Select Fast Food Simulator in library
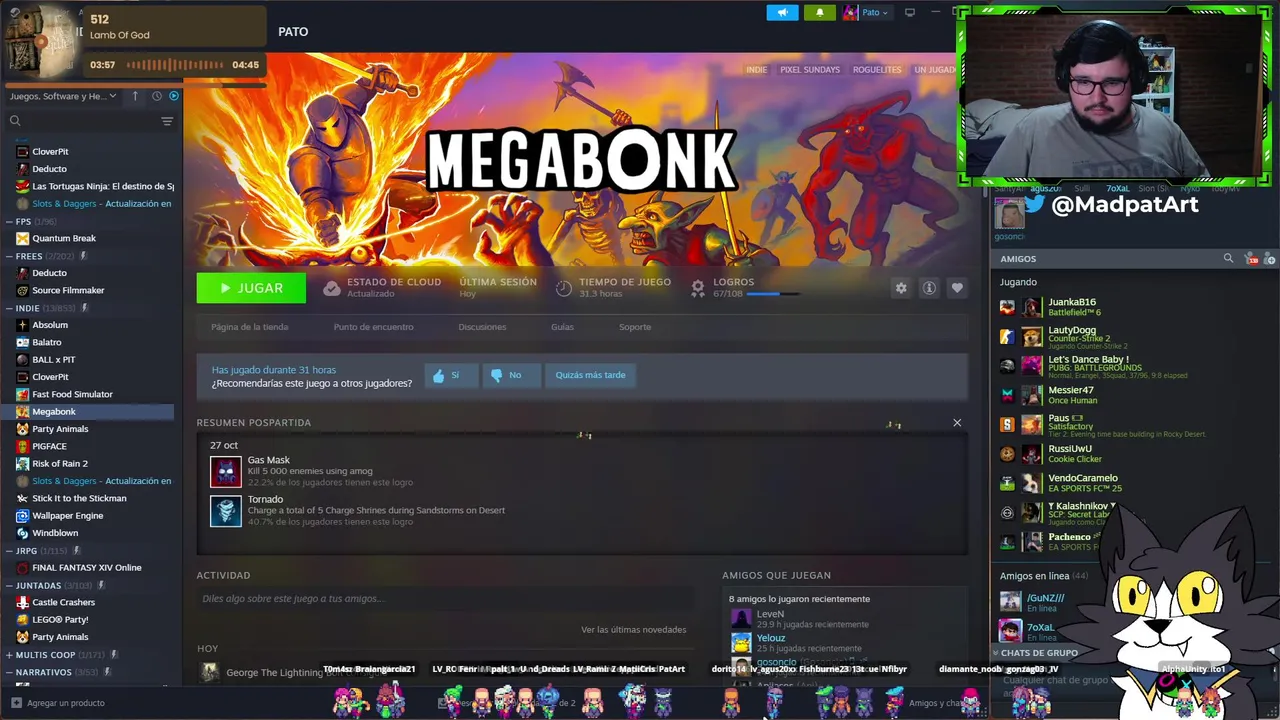Image resolution: width=1280 pixels, height=720 pixels. [x=72, y=394]
